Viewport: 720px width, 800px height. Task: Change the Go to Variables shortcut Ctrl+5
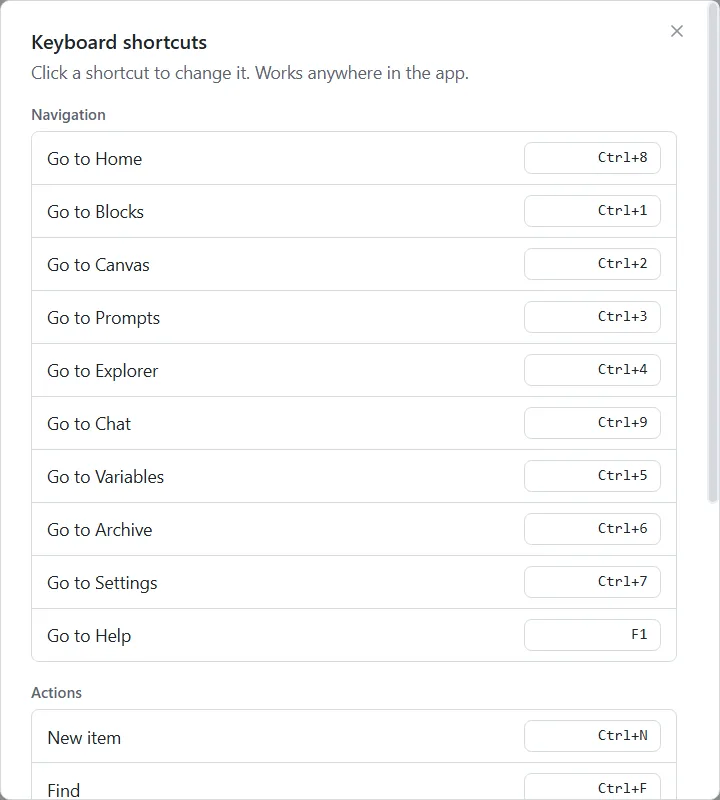tap(592, 477)
